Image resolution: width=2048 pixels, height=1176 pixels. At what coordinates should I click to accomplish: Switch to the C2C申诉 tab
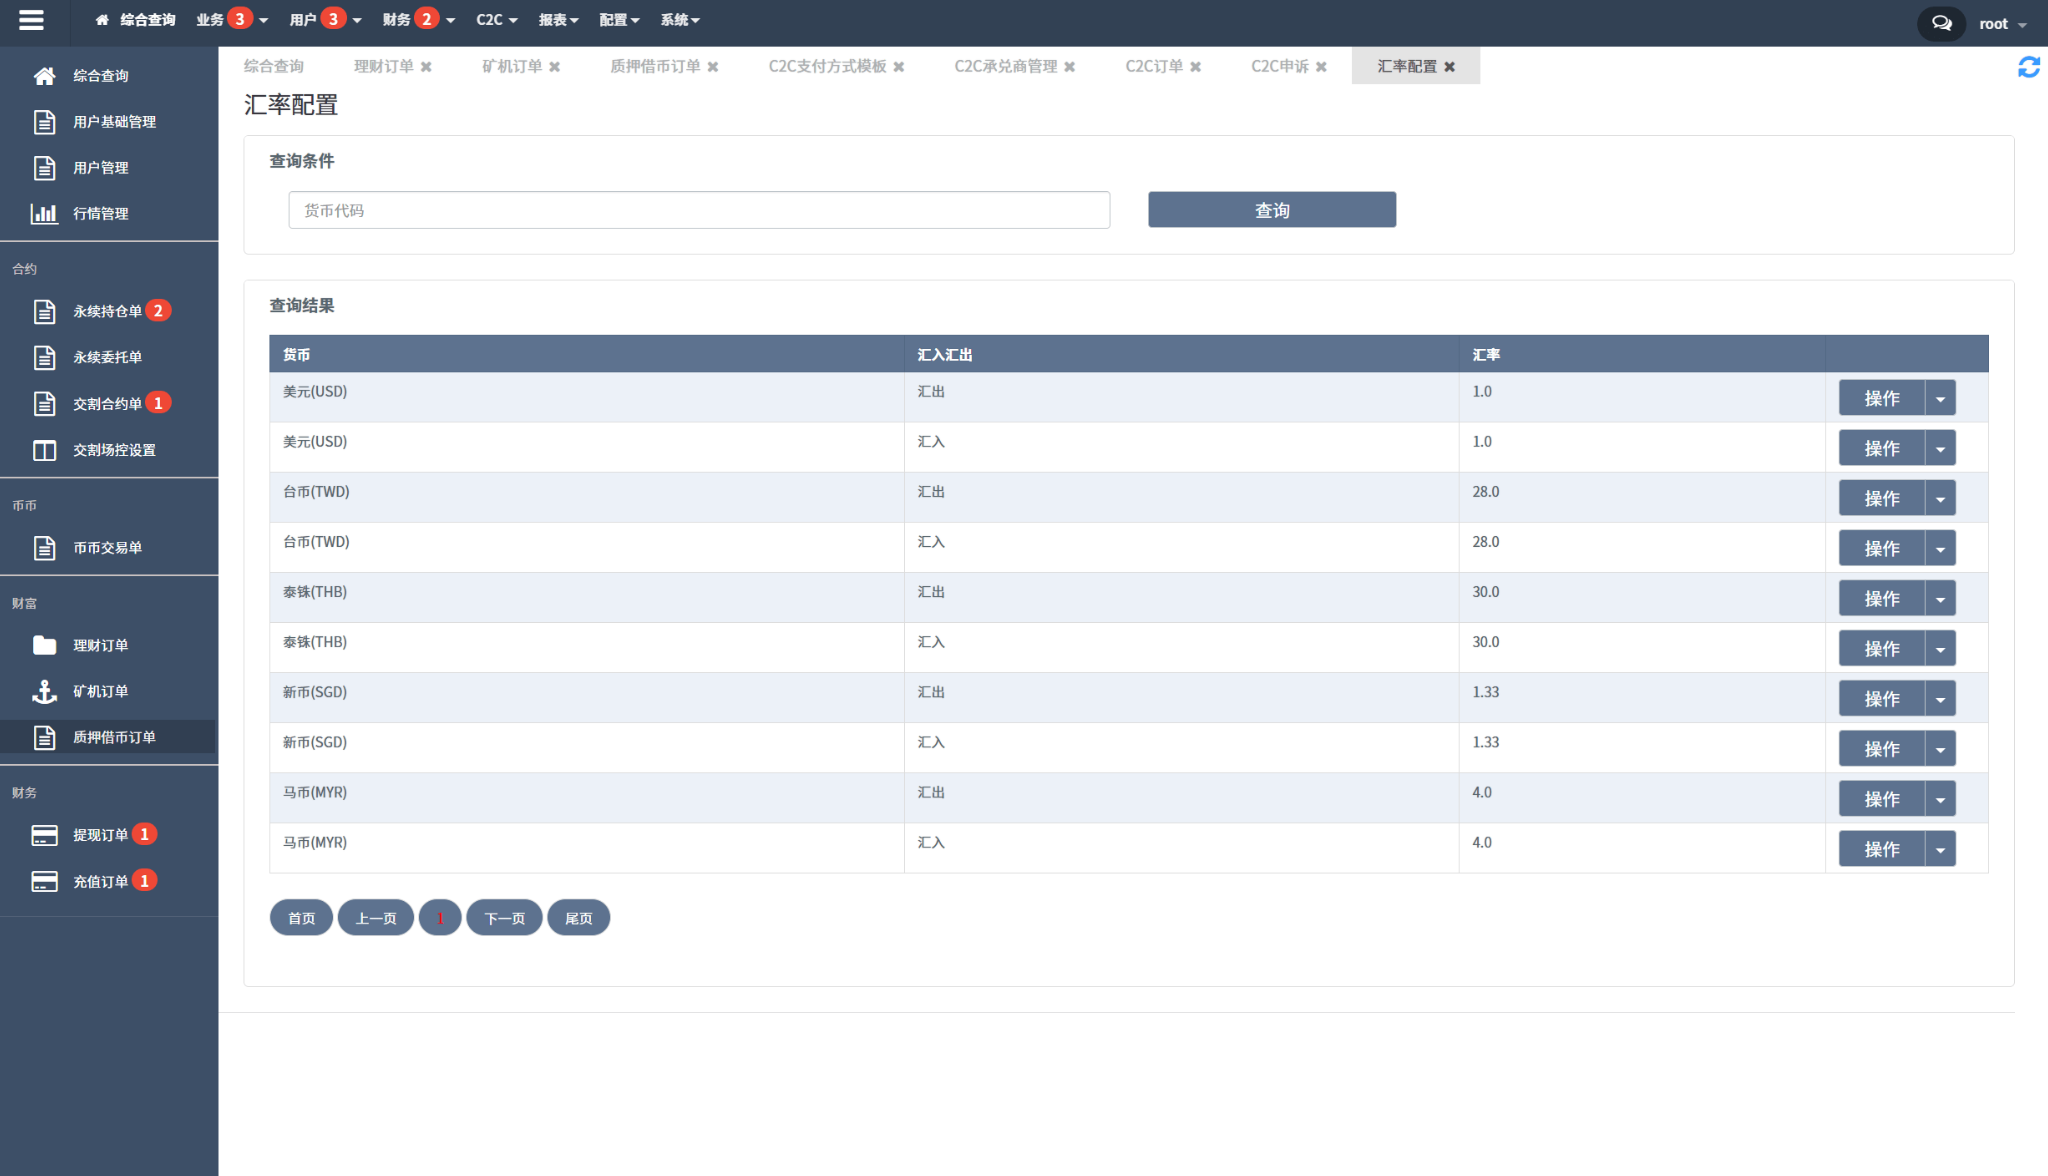[x=1280, y=66]
